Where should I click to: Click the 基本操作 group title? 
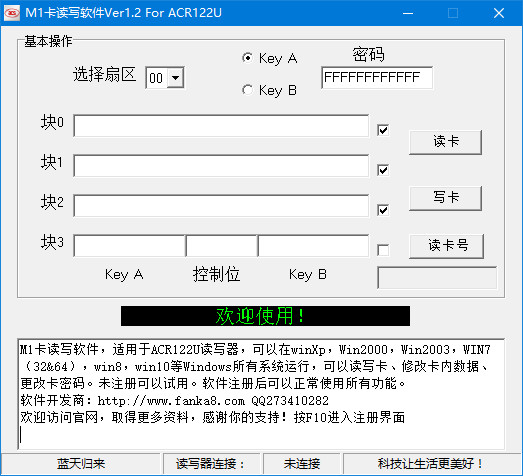[x=48, y=41]
